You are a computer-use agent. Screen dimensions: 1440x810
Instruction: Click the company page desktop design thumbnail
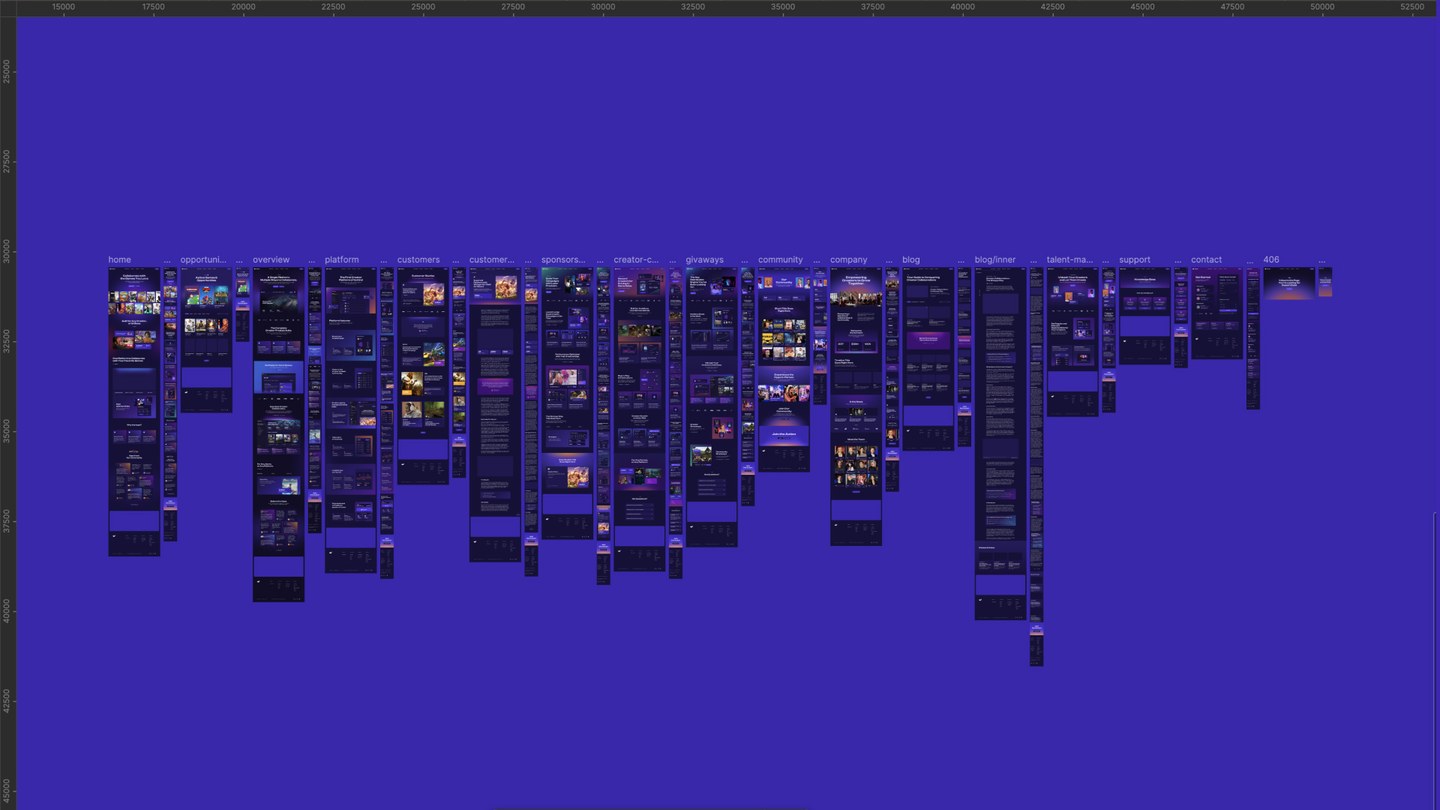pyautogui.click(x=856, y=405)
